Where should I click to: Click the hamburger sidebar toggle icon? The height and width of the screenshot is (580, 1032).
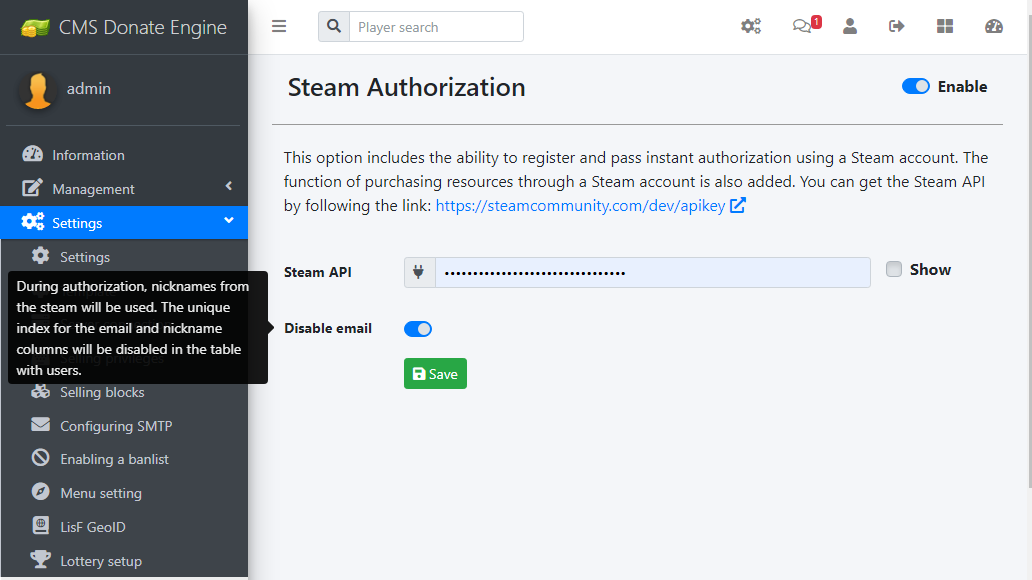pyautogui.click(x=279, y=27)
